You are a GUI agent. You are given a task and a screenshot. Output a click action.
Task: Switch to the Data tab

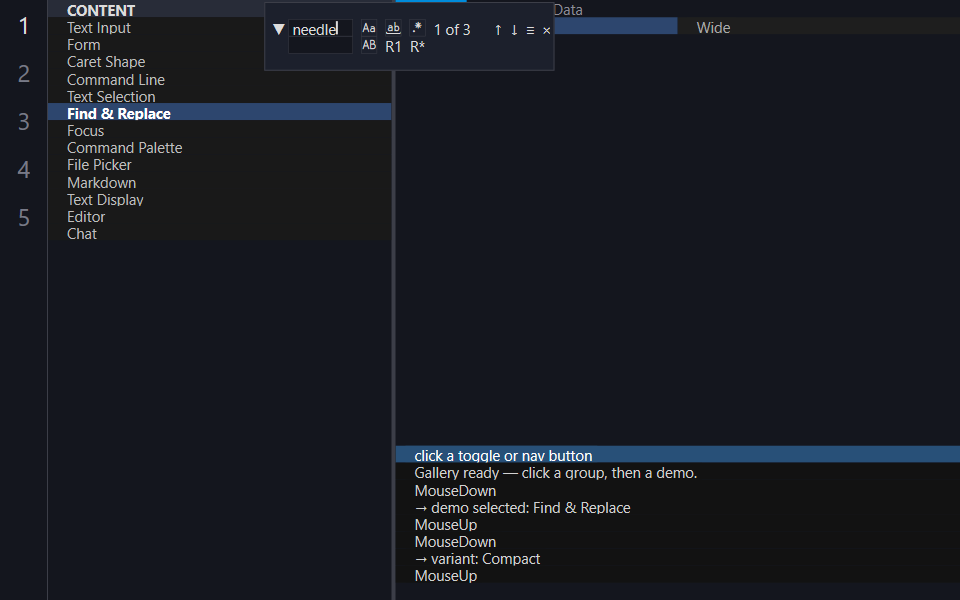568,9
